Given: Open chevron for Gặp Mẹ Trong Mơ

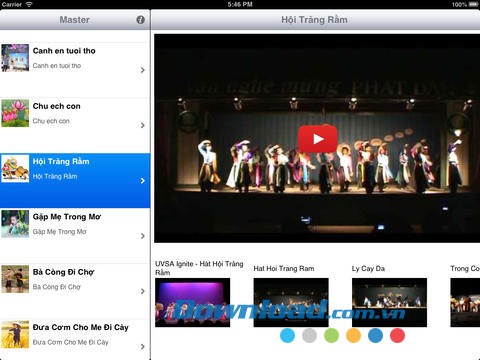Looking at the screenshot, I should 143,236.
